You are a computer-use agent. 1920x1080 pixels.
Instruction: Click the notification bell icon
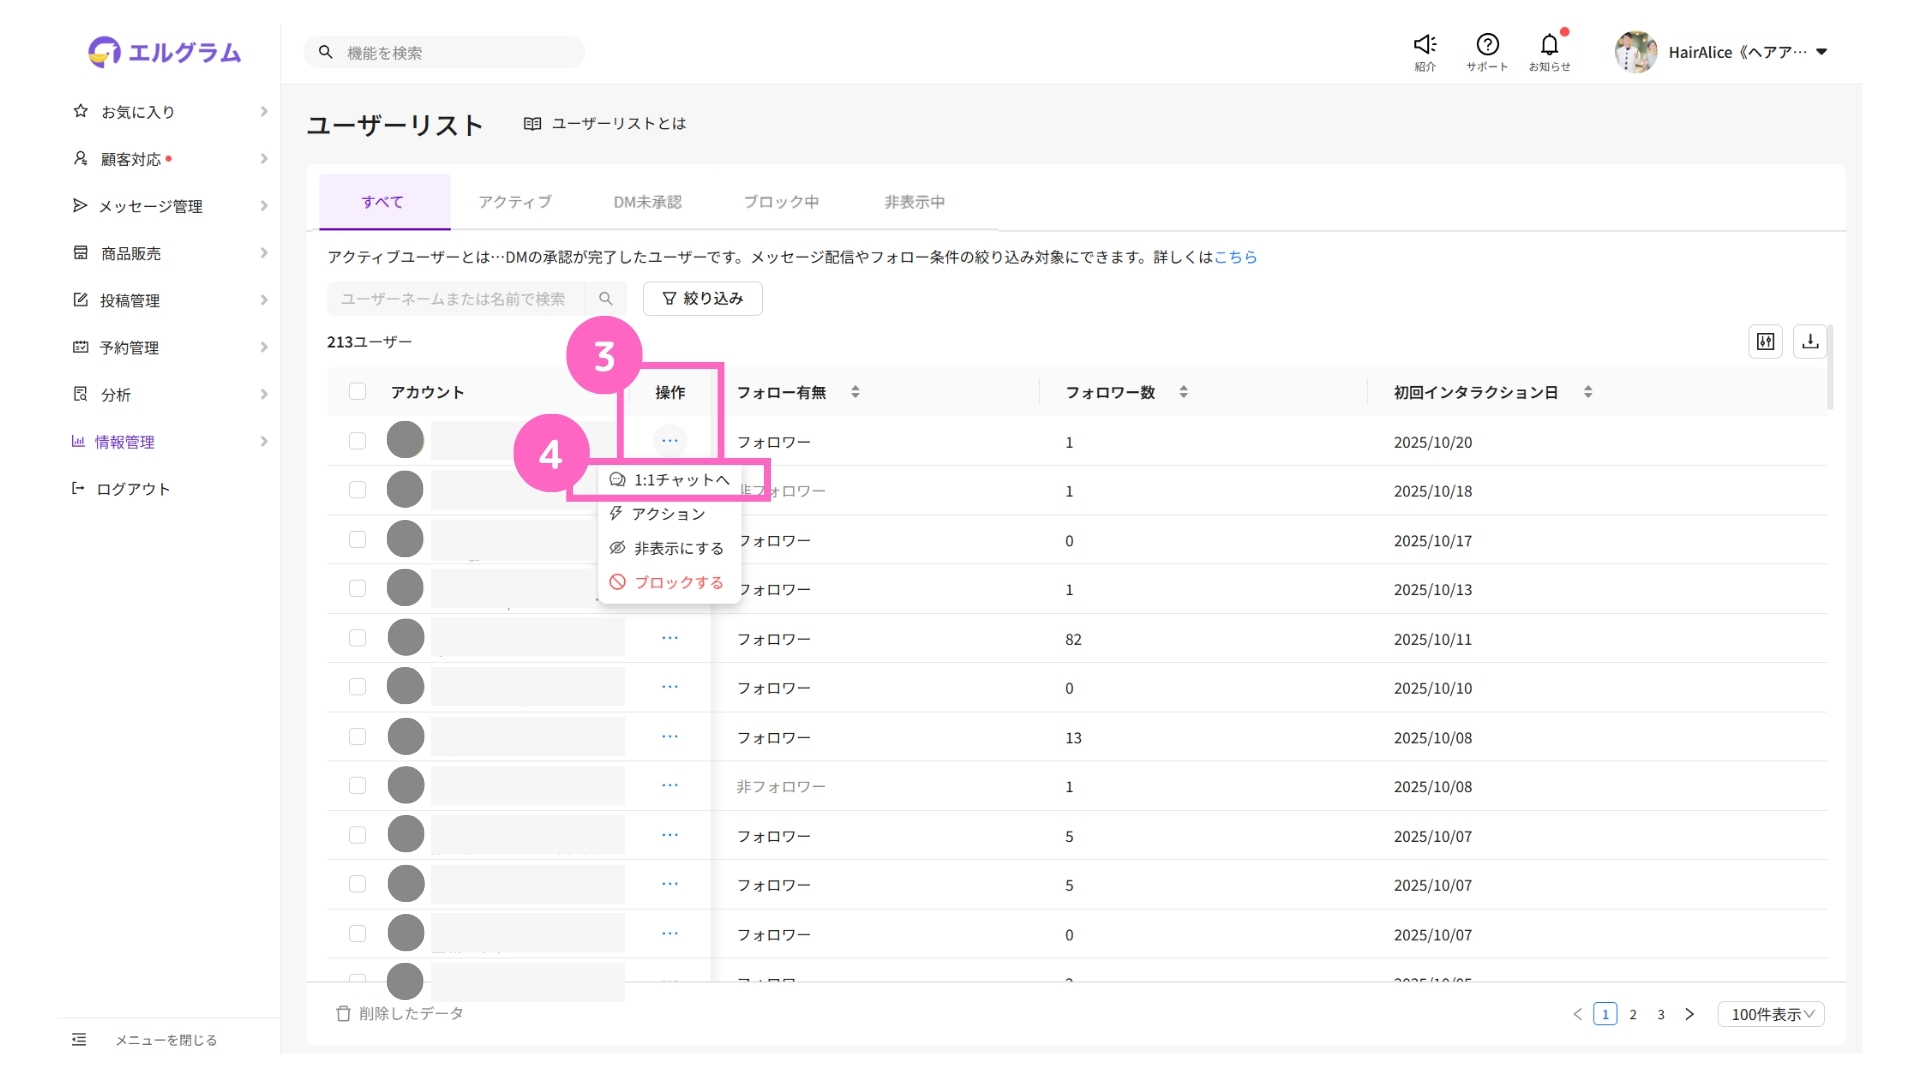pos(1549,45)
